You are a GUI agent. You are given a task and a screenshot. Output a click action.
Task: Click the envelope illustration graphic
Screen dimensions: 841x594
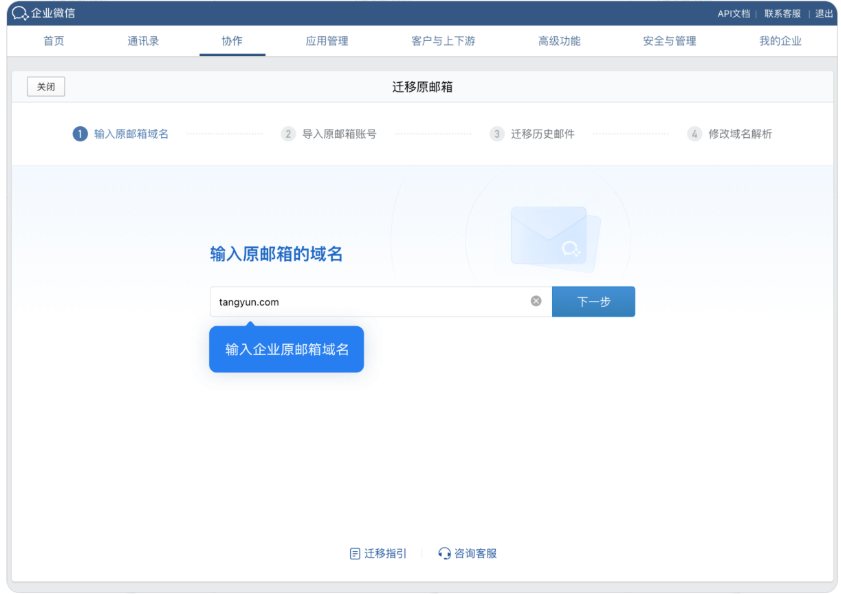click(x=550, y=238)
